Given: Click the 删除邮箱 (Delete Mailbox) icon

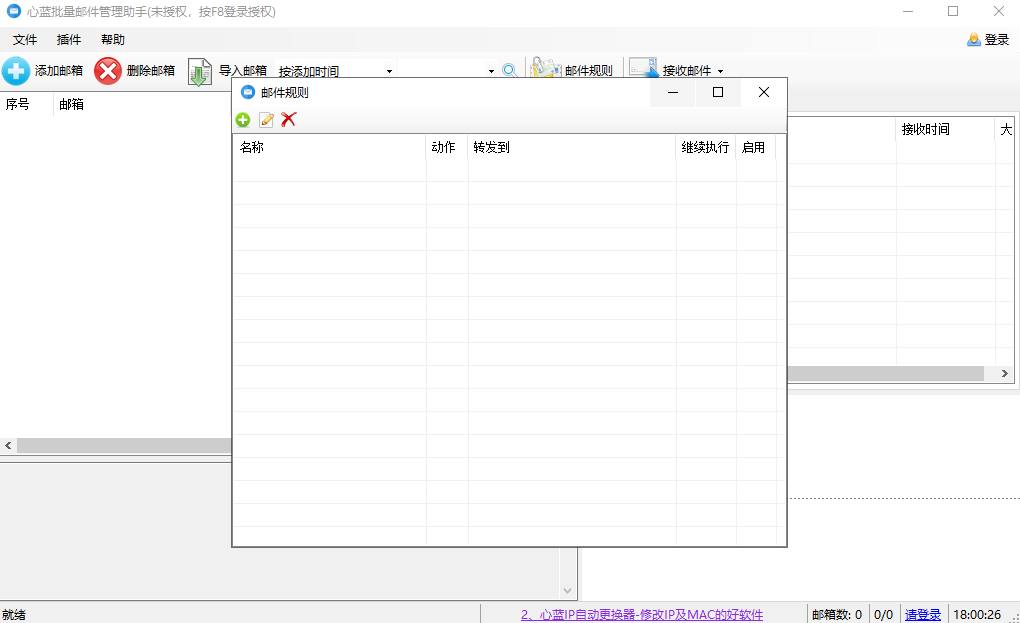Looking at the screenshot, I should coord(108,70).
